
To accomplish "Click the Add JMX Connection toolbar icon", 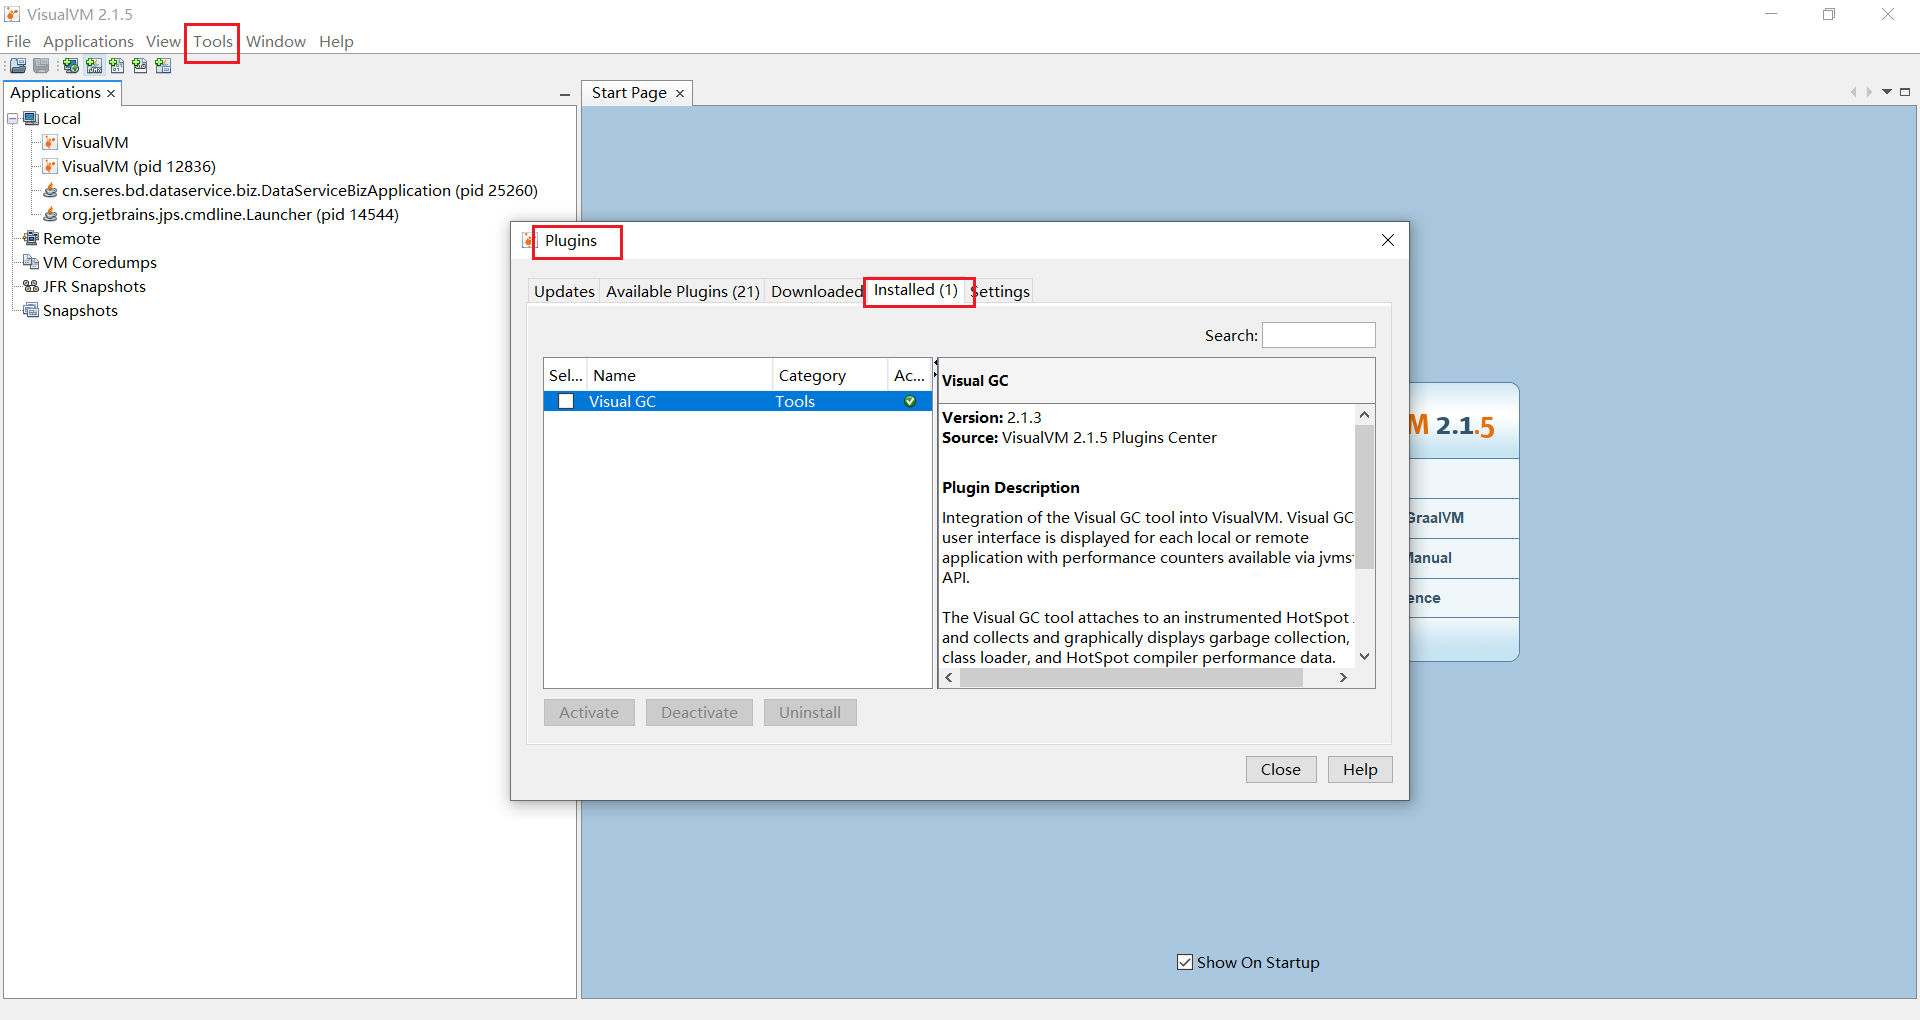I will pos(94,66).
